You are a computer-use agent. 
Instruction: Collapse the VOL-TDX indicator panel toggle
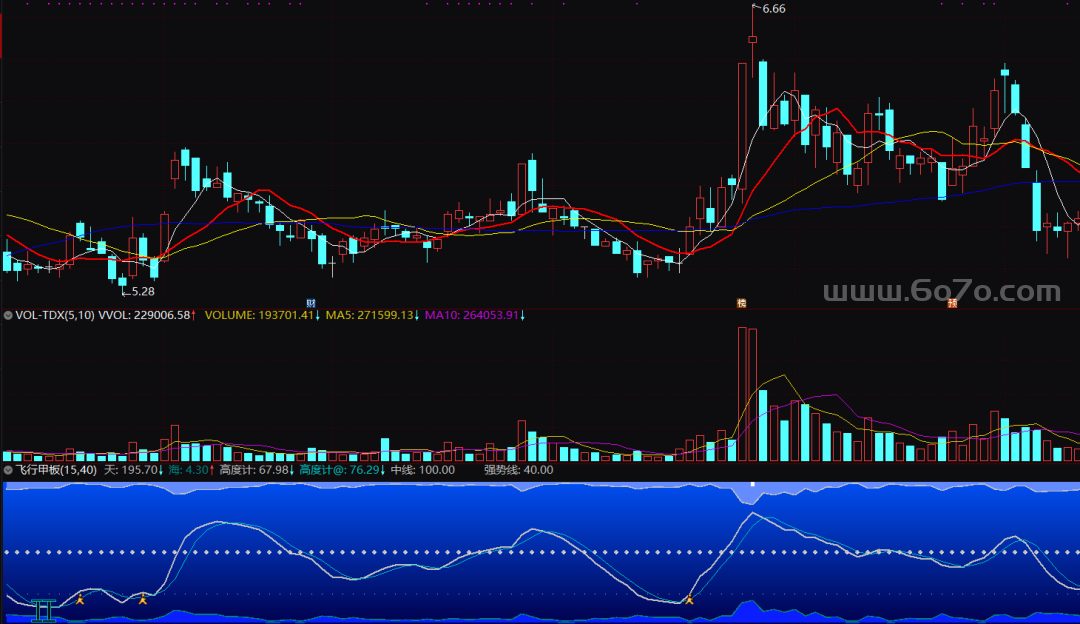tap(8, 315)
